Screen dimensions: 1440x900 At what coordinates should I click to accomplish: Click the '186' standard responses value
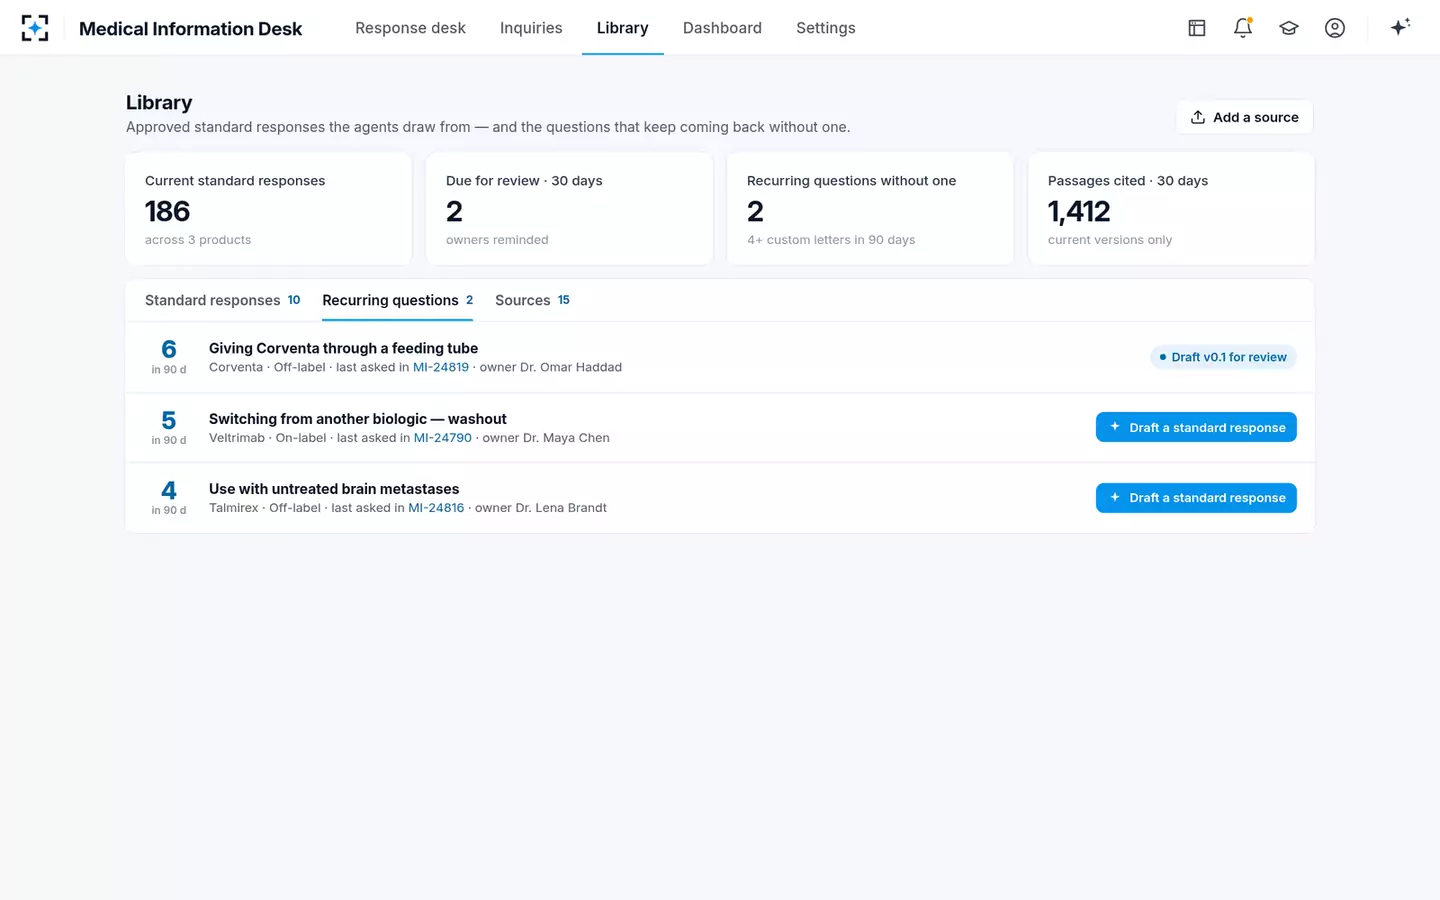point(167,211)
